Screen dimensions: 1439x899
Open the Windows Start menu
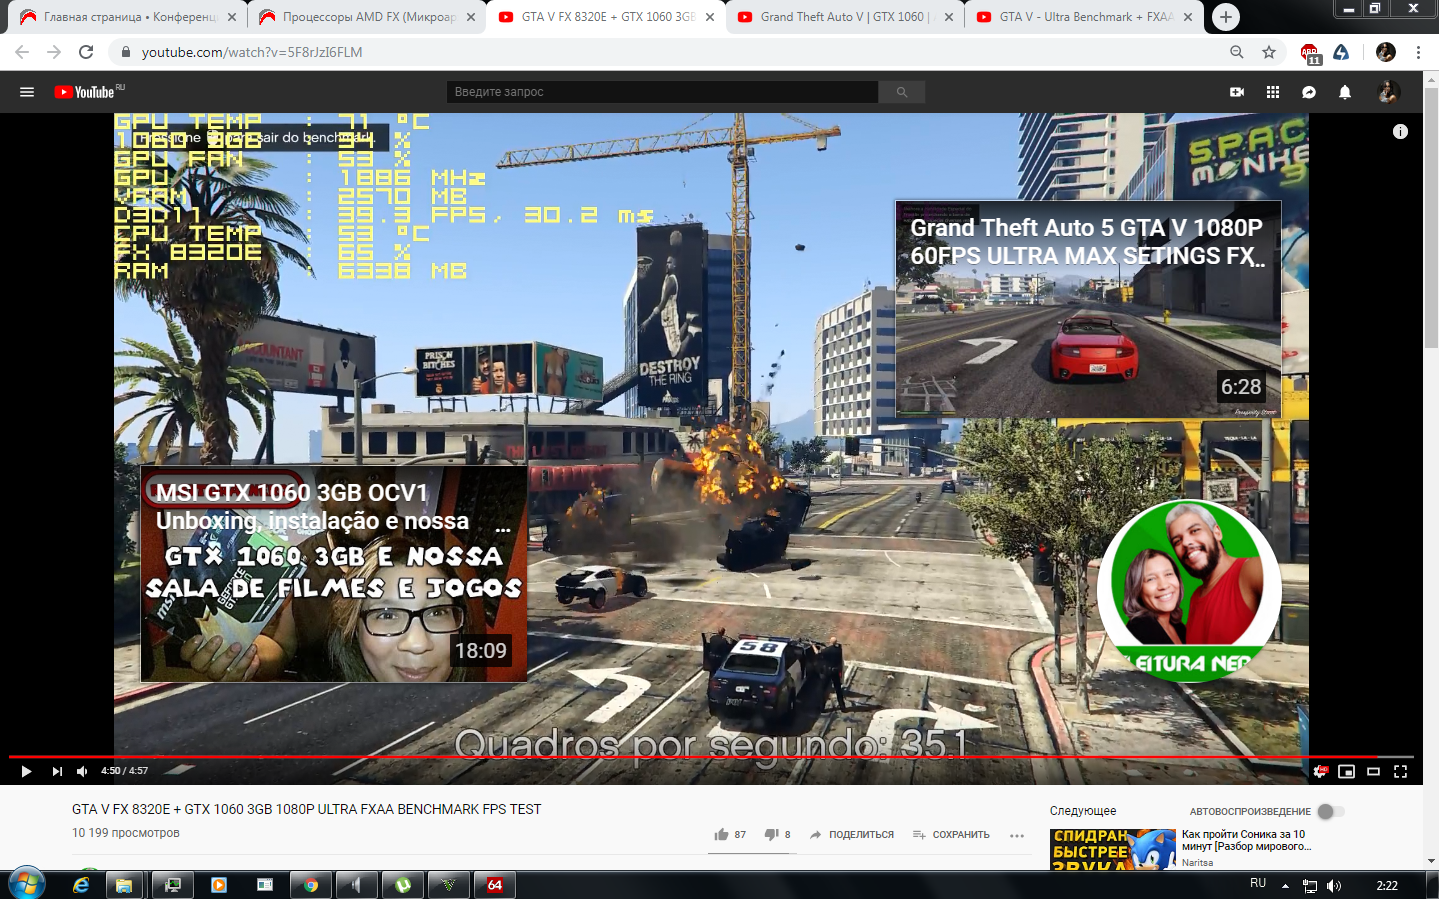27,884
